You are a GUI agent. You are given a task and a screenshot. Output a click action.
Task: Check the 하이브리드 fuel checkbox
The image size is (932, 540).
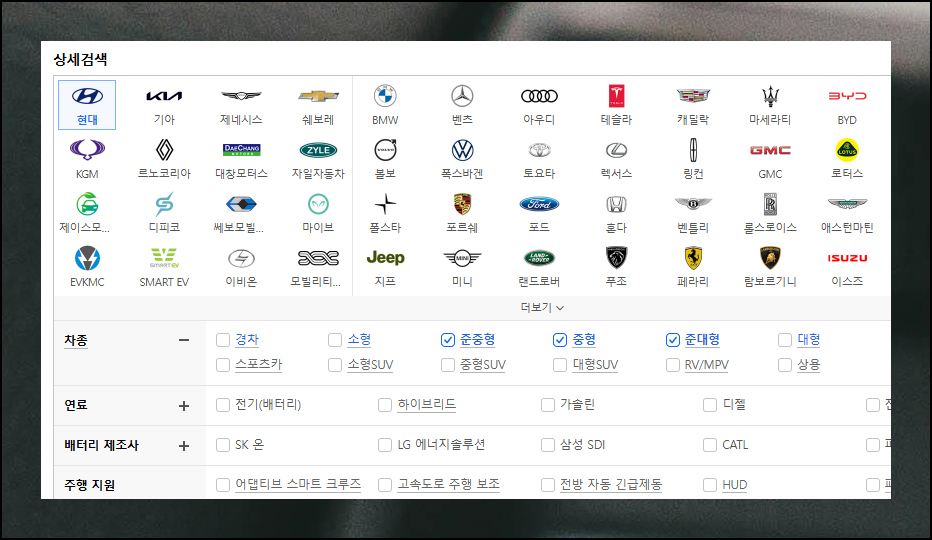pyautogui.click(x=385, y=405)
